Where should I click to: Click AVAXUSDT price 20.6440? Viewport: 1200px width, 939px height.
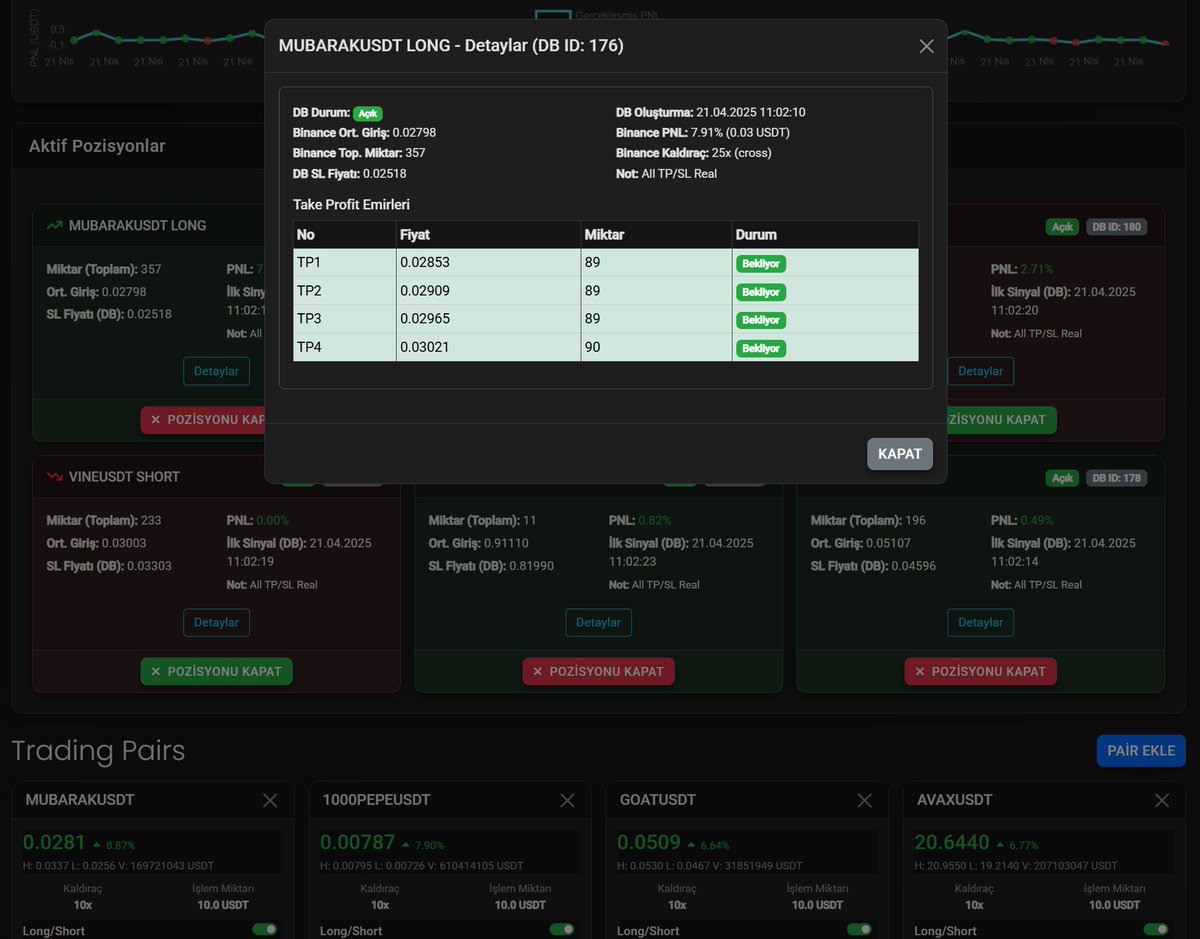952,843
